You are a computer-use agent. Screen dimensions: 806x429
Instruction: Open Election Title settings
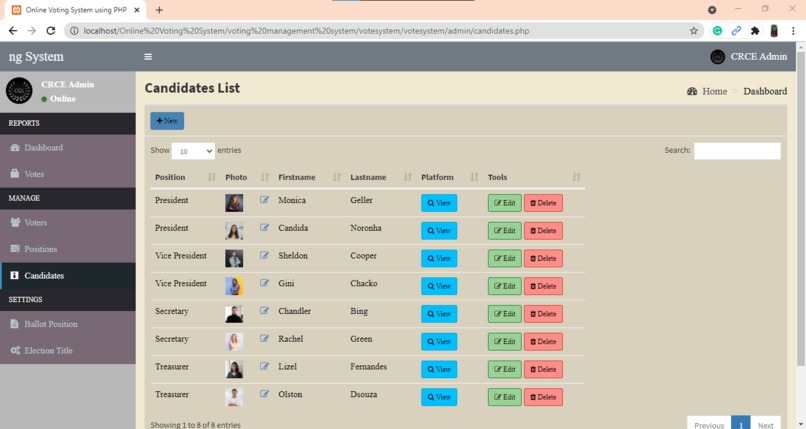(68, 351)
